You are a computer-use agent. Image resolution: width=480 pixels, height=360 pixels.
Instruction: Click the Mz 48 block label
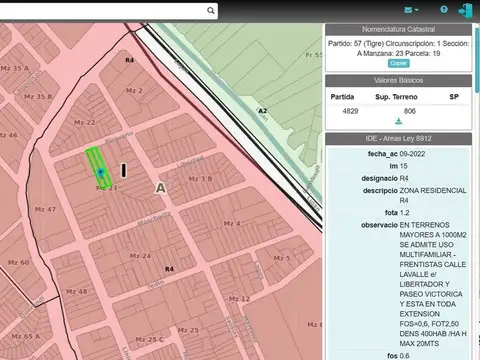[77, 292]
